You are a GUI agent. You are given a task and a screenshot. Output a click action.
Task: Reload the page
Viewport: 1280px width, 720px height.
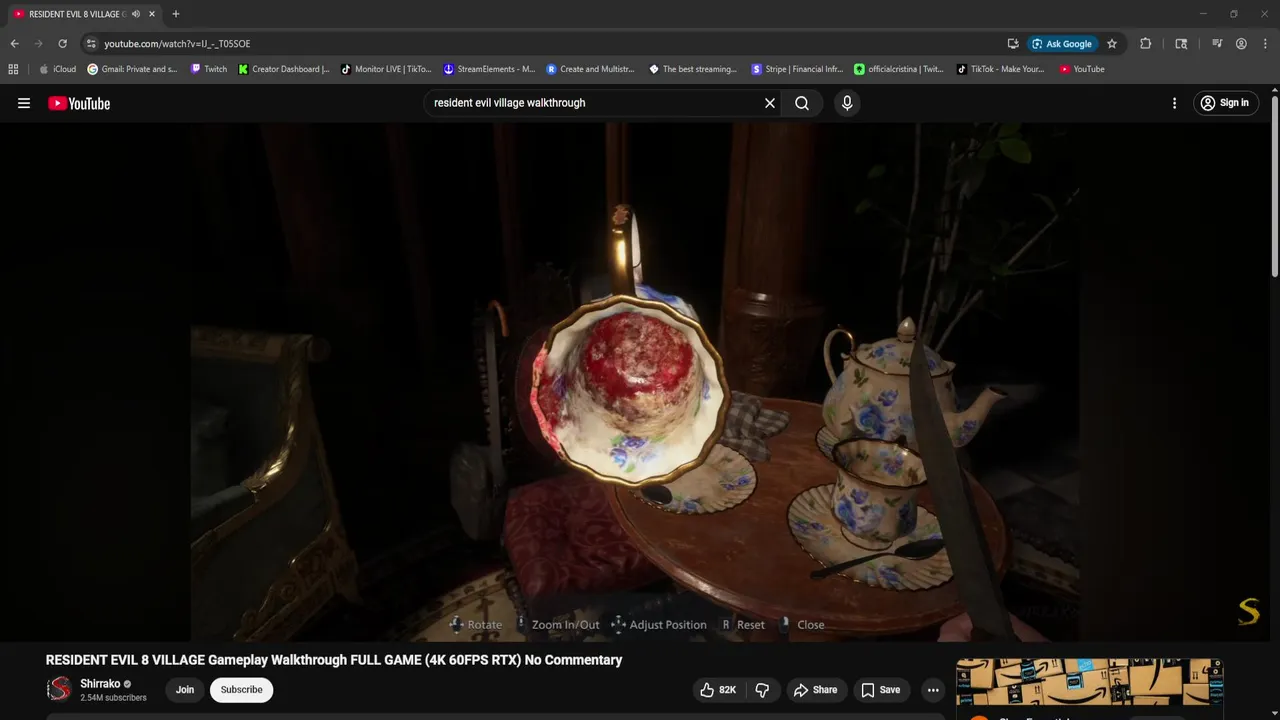point(62,44)
